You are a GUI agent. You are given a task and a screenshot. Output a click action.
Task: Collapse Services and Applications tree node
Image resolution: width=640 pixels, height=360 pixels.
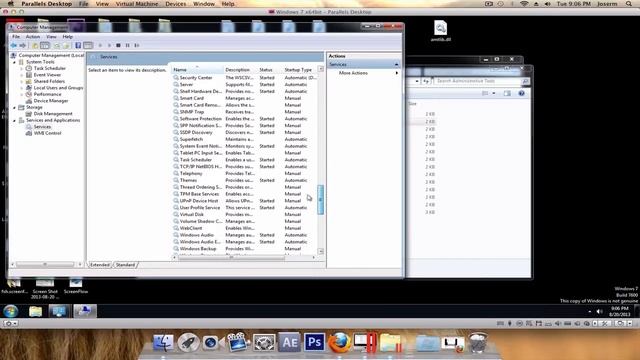(15, 120)
